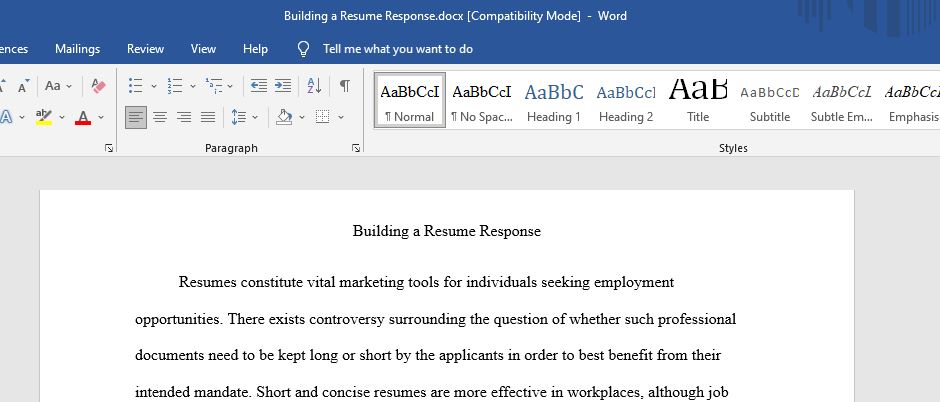Toggle Align Left formatting
This screenshot has height=402, width=940.
(x=136, y=117)
